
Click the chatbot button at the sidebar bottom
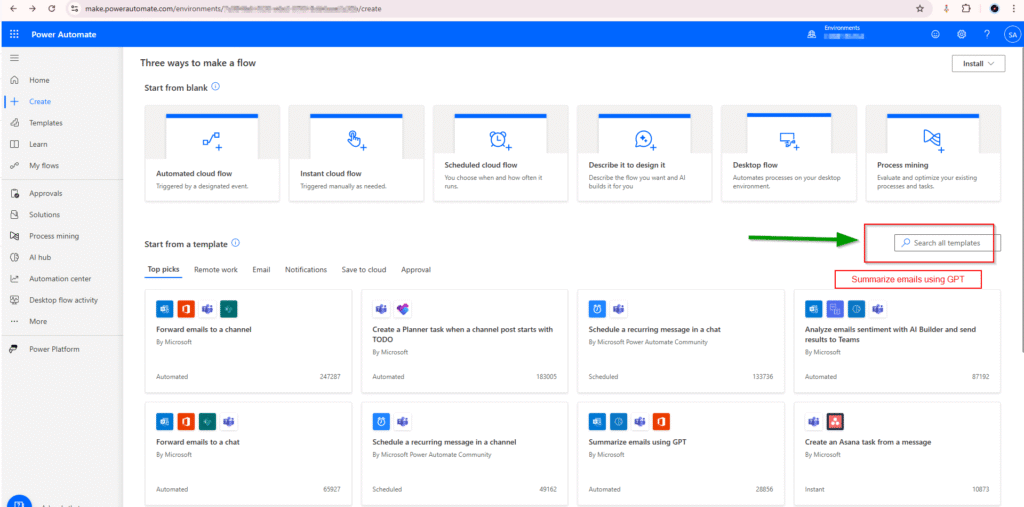coord(20,500)
